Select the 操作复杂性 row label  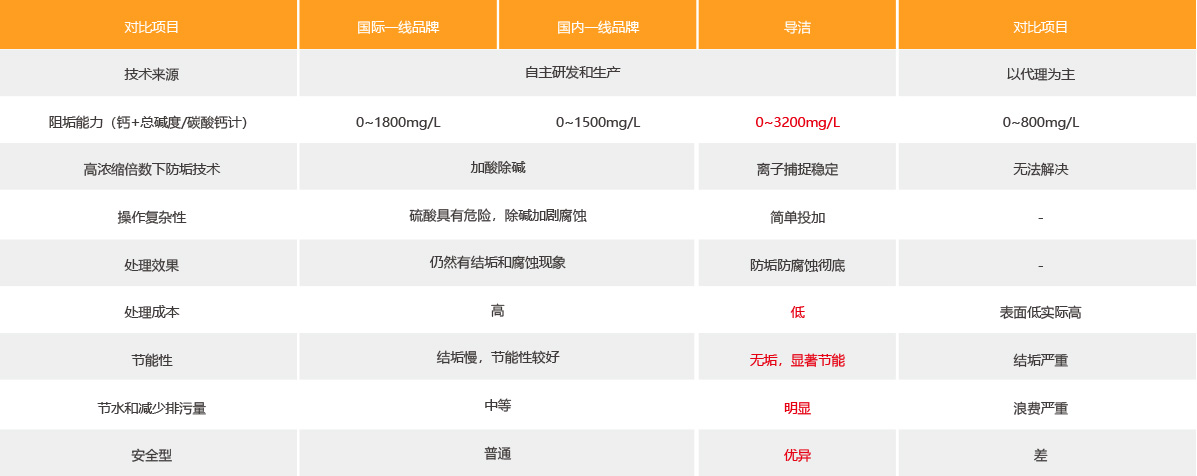click(x=151, y=217)
